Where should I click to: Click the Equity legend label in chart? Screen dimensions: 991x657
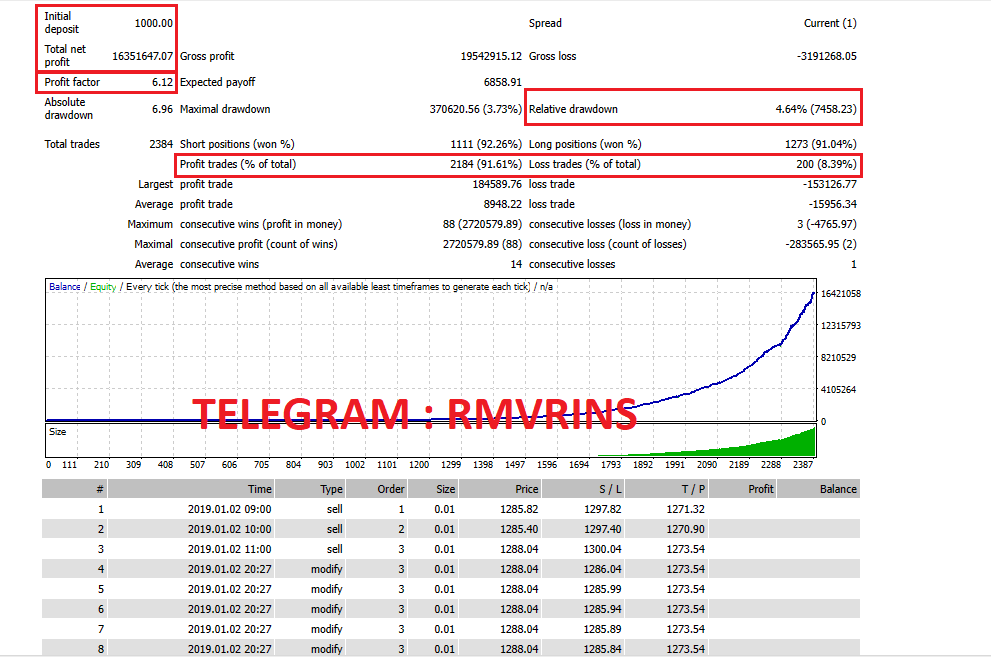(x=103, y=287)
